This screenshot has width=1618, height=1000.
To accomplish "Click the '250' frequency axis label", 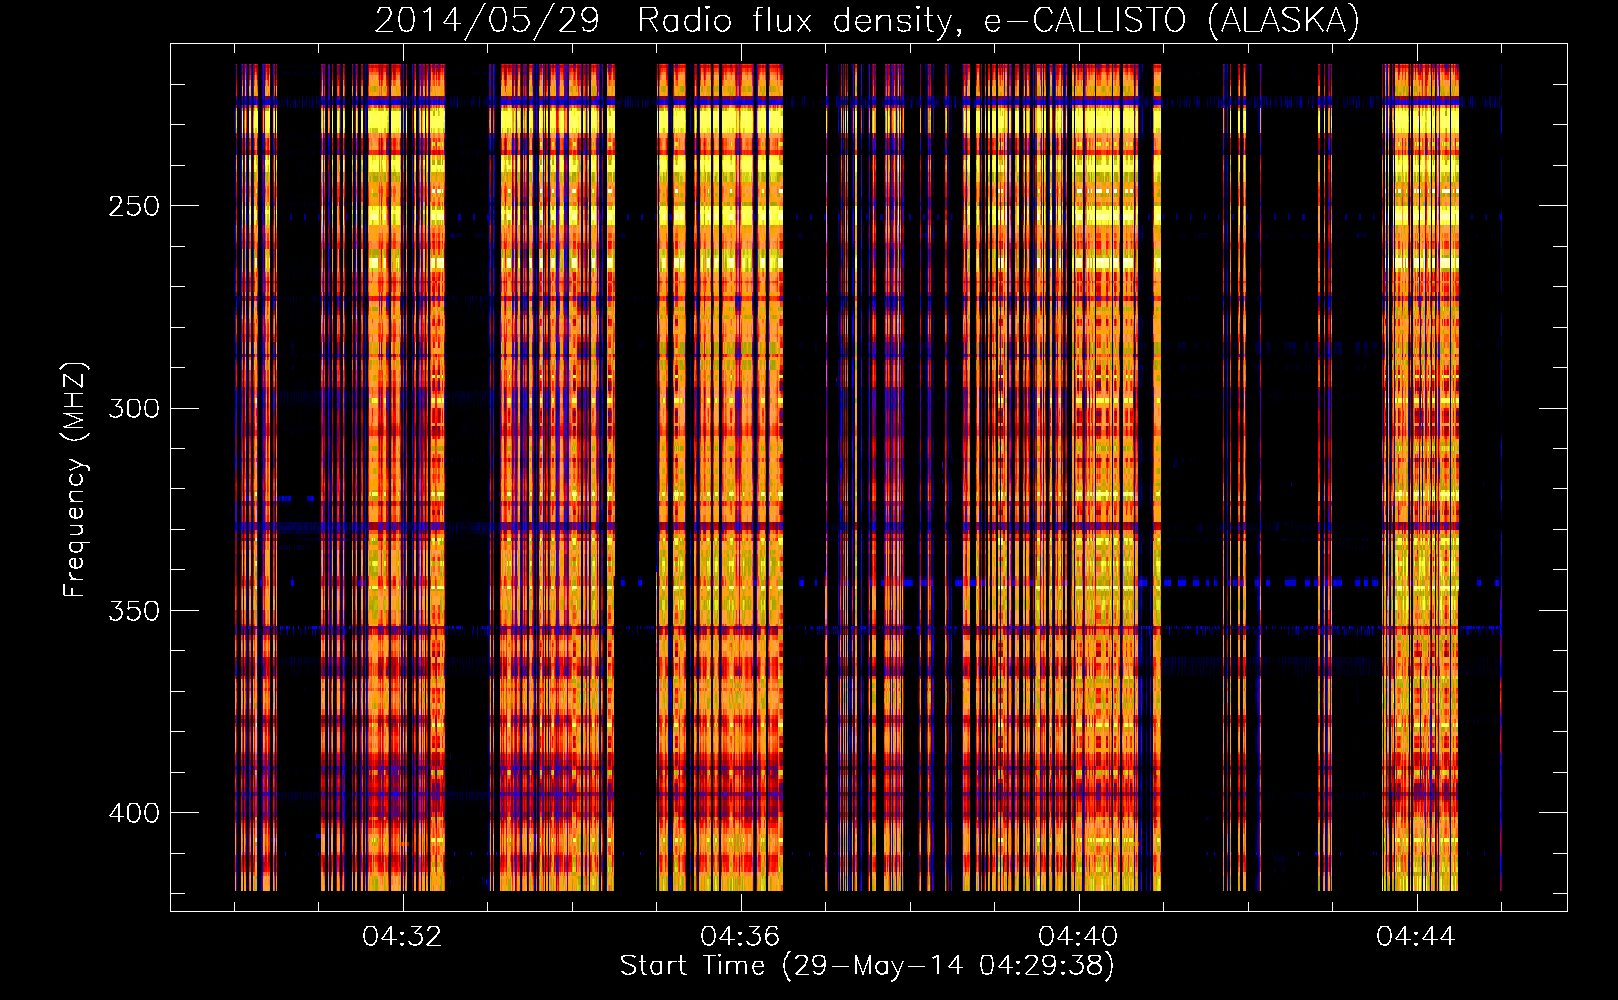I will (x=134, y=206).
